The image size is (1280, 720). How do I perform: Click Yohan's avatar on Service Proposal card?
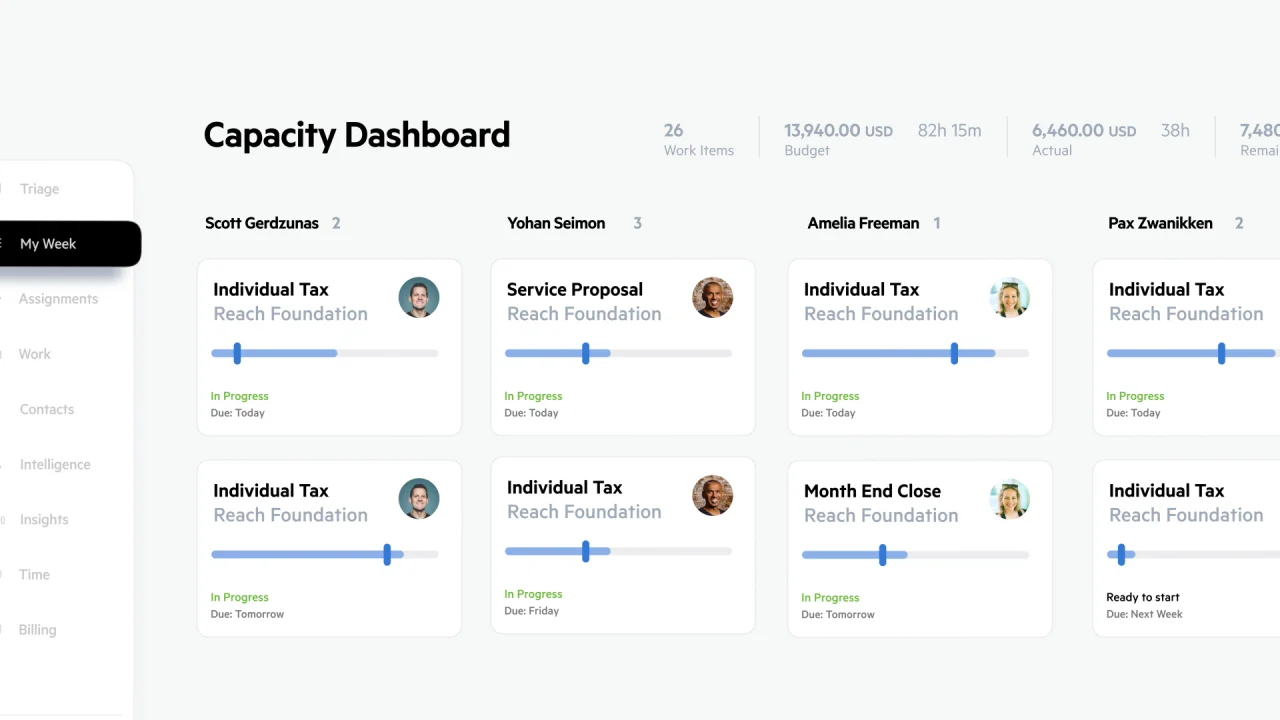click(713, 298)
